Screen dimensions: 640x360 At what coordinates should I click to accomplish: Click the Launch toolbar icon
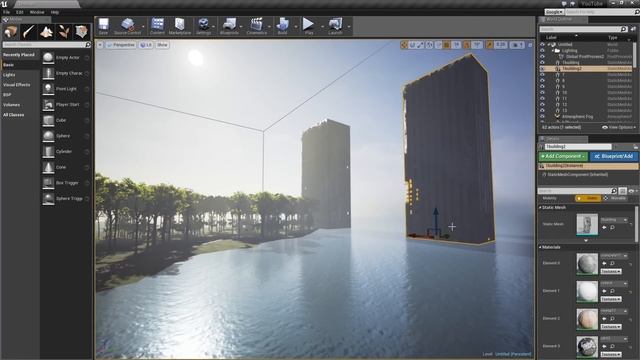click(x=335, y=26)
